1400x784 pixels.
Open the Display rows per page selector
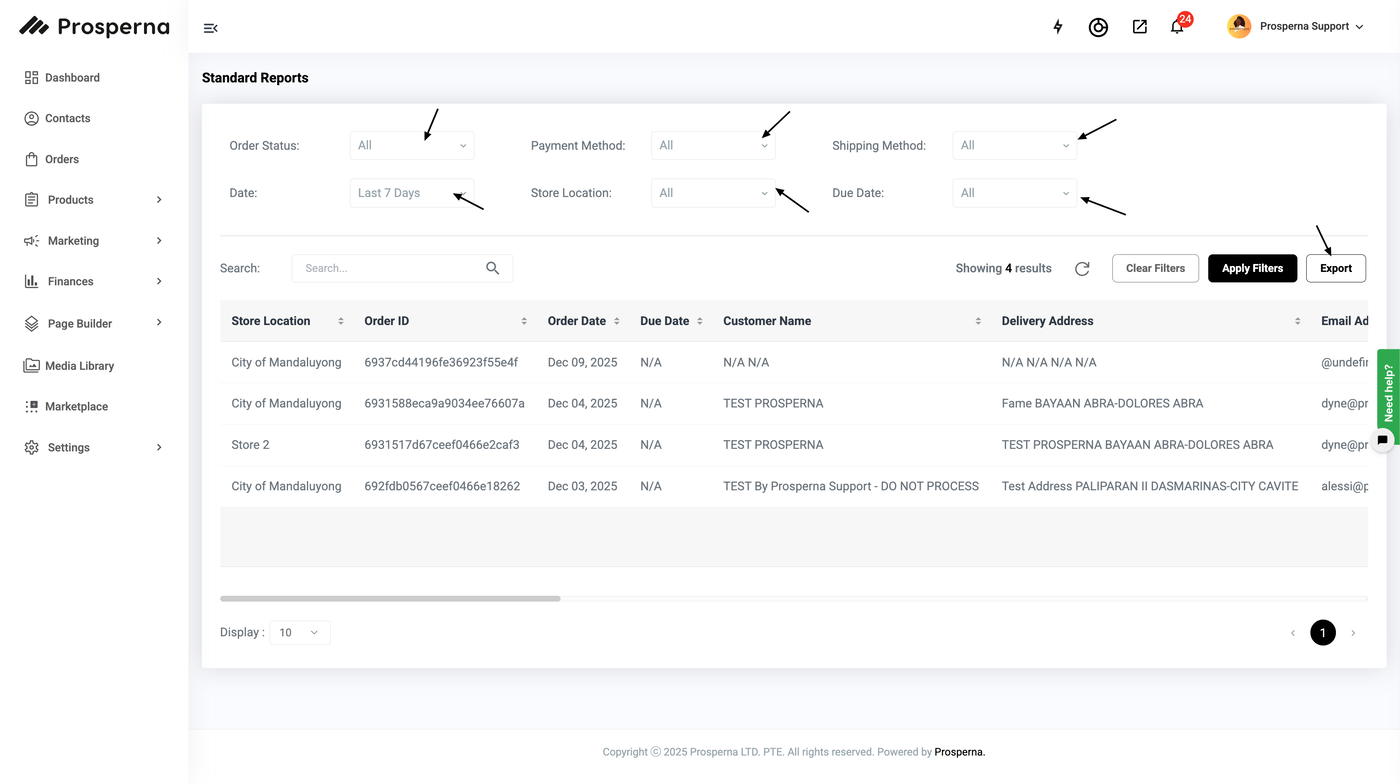tap(300, 632)
